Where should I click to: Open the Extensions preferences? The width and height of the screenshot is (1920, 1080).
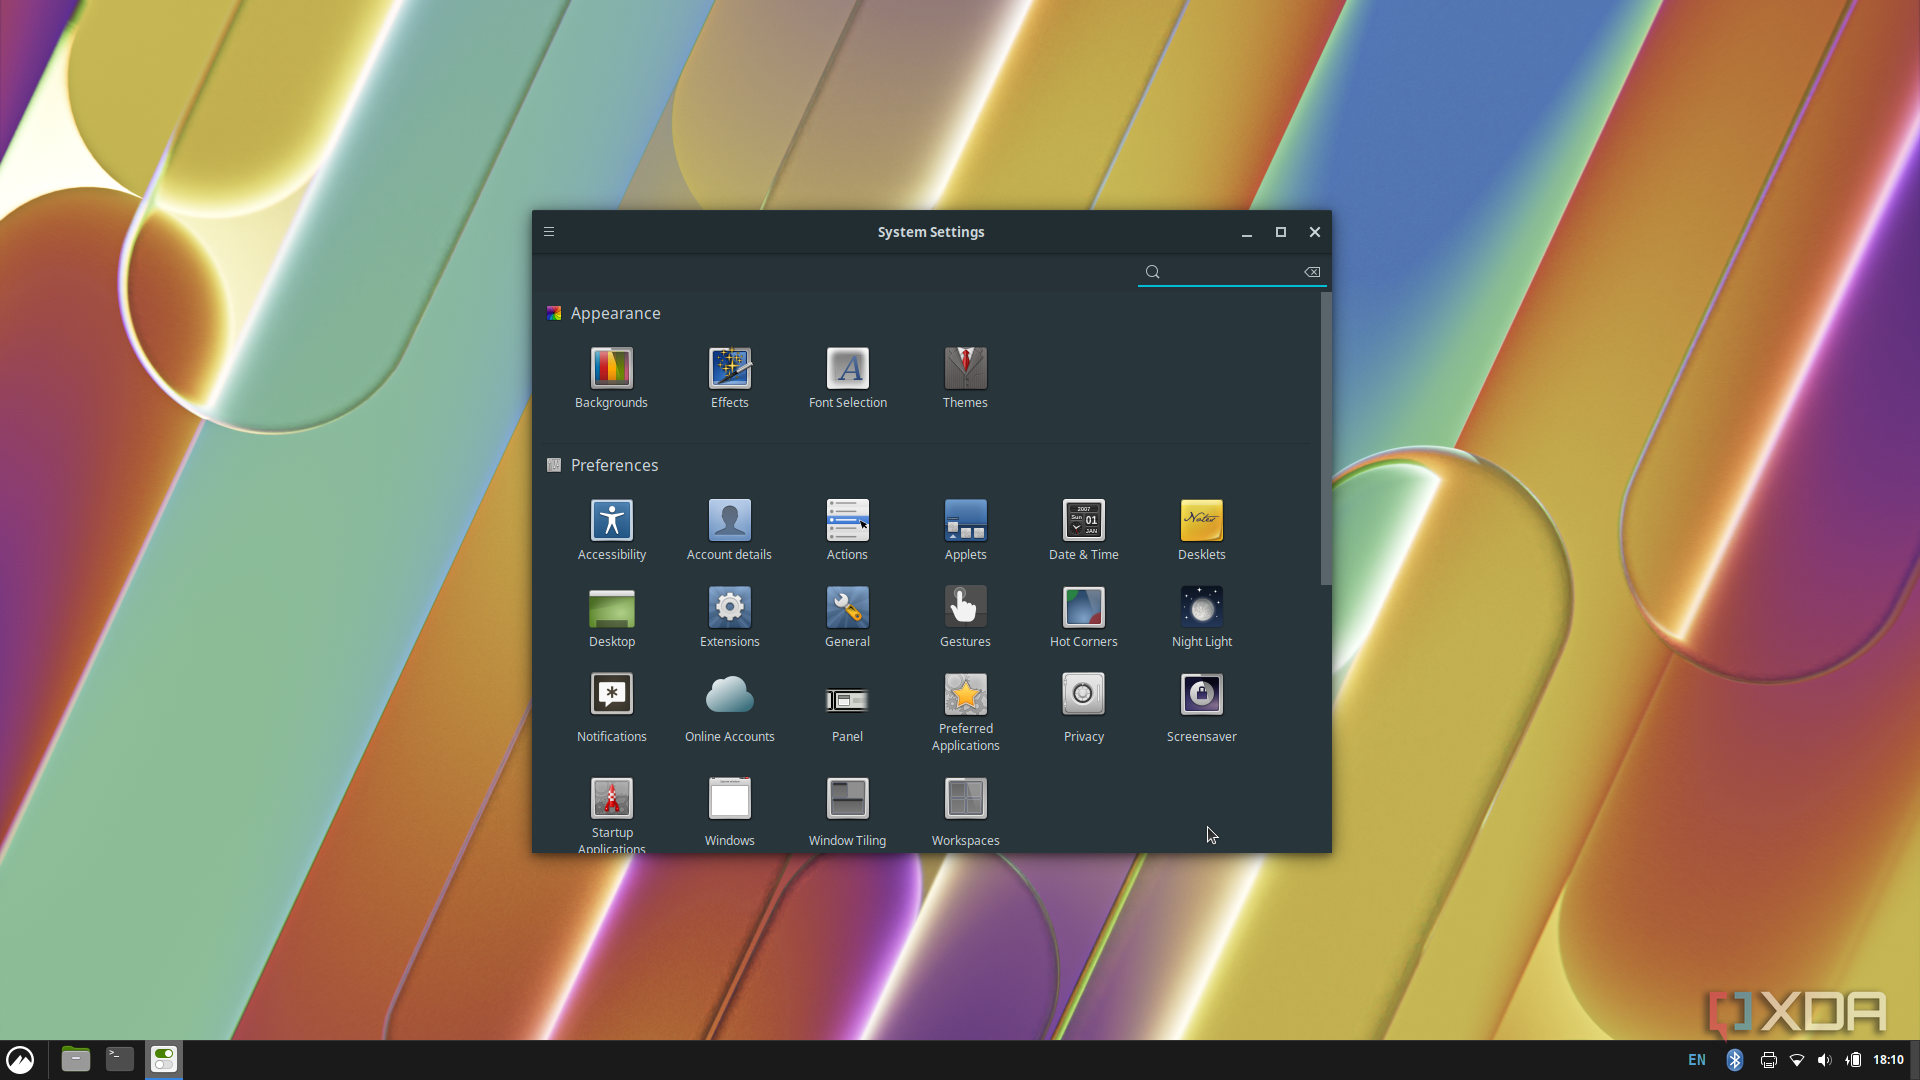[729, 617]
